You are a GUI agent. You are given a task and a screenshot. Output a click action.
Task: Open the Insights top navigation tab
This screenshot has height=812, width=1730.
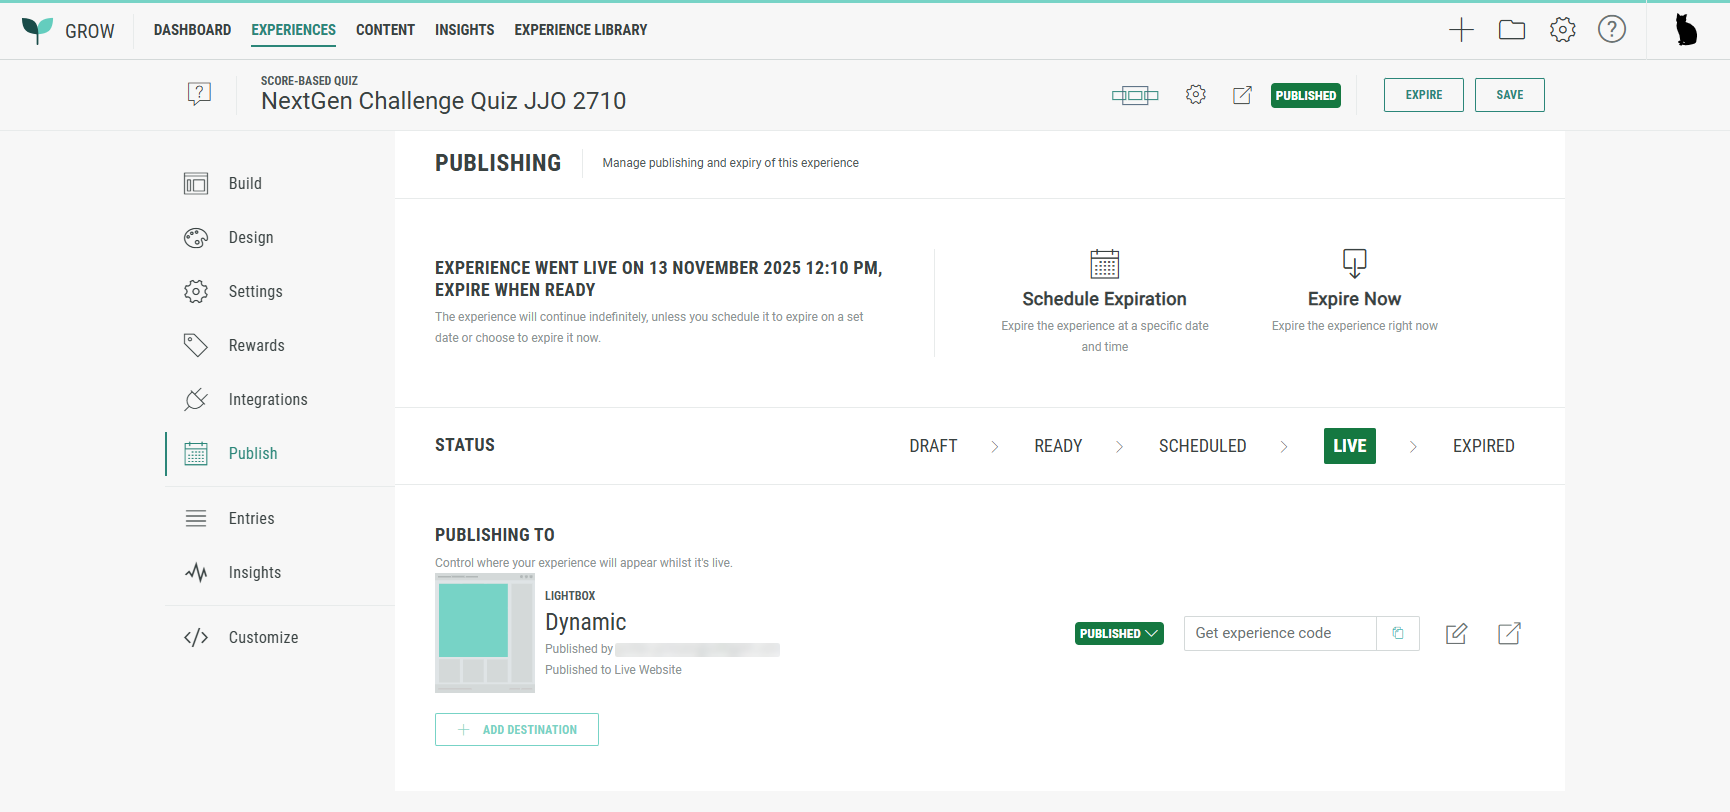pos(464,30)
